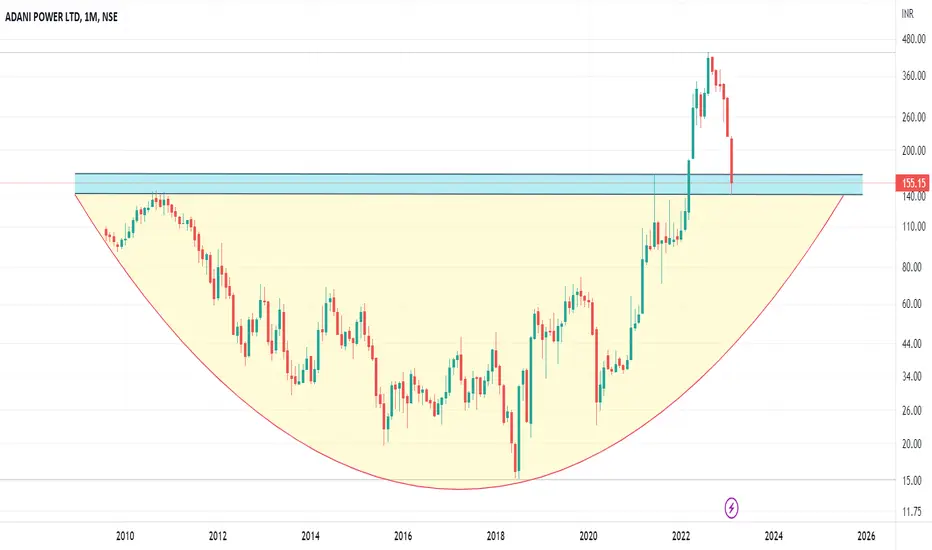The height and width of the screenshot is (550, 932).
Task: Click the 2022 time axis label
Action: coord(681,536)
